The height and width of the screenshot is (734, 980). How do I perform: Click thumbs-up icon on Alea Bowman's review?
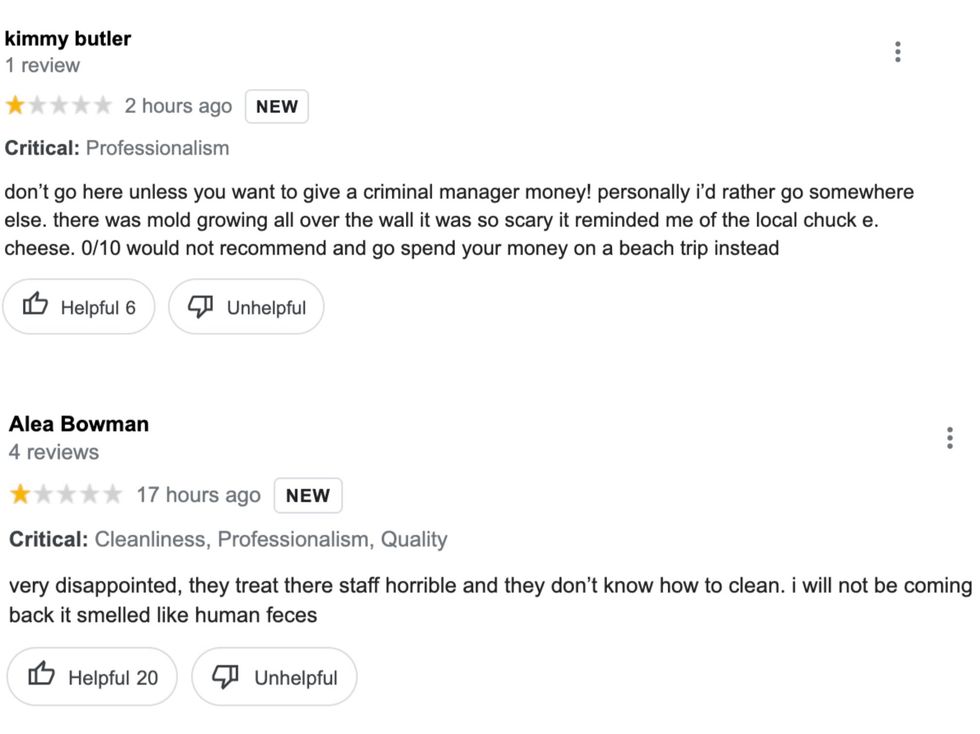42,675
